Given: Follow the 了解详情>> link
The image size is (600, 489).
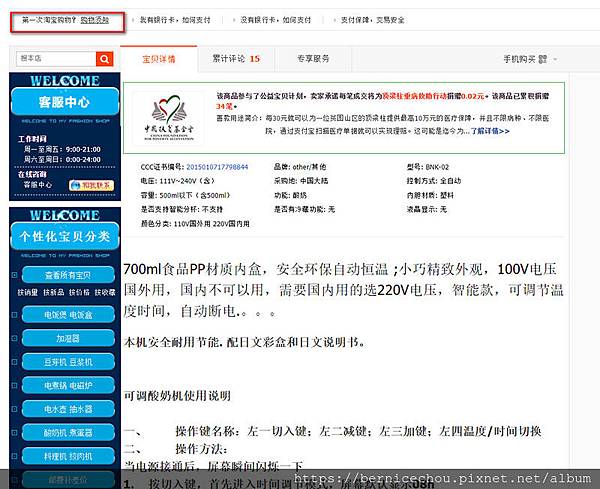Looking at the screenshot, I should click(x=490, y=131).
